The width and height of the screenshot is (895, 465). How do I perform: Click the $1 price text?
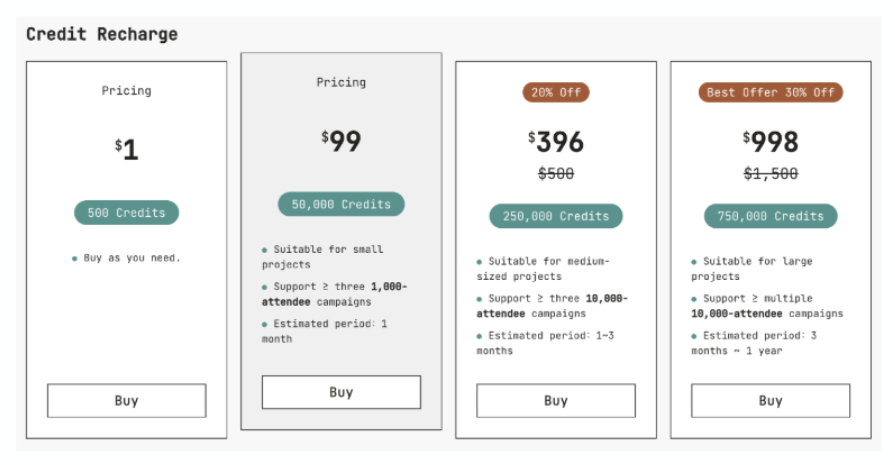[127, 149]
